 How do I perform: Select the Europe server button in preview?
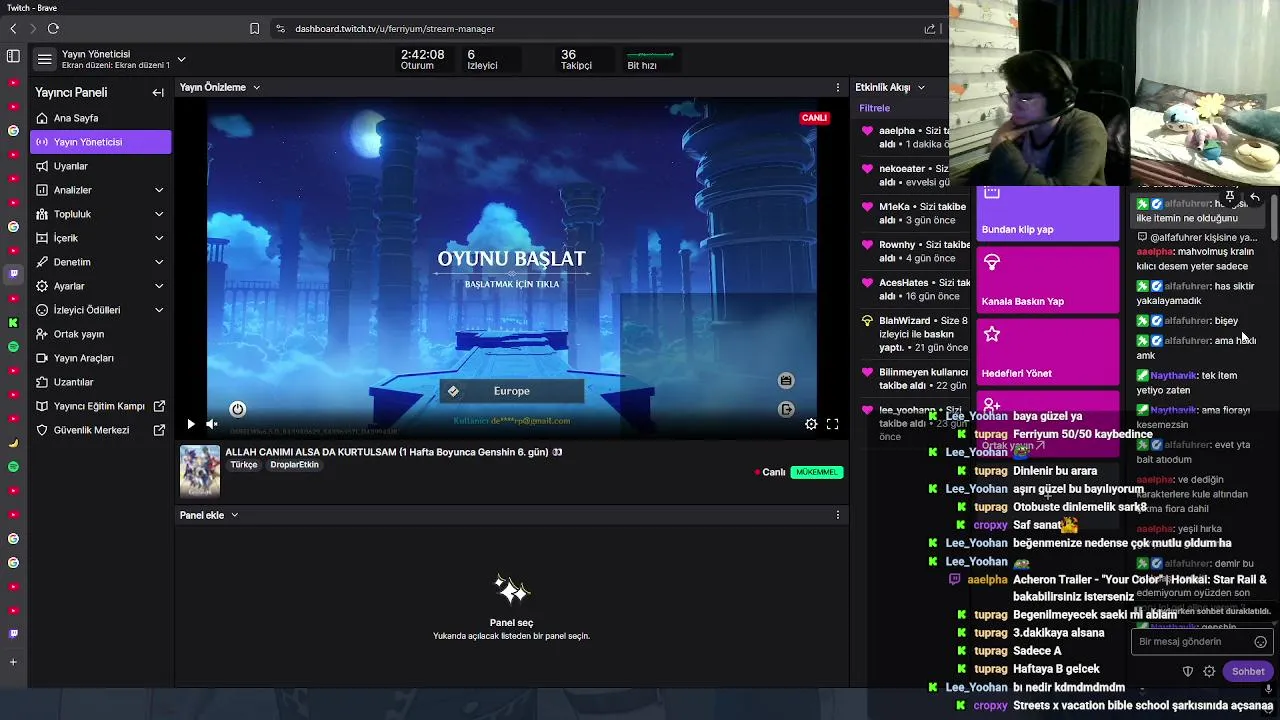tap(511, 391)
